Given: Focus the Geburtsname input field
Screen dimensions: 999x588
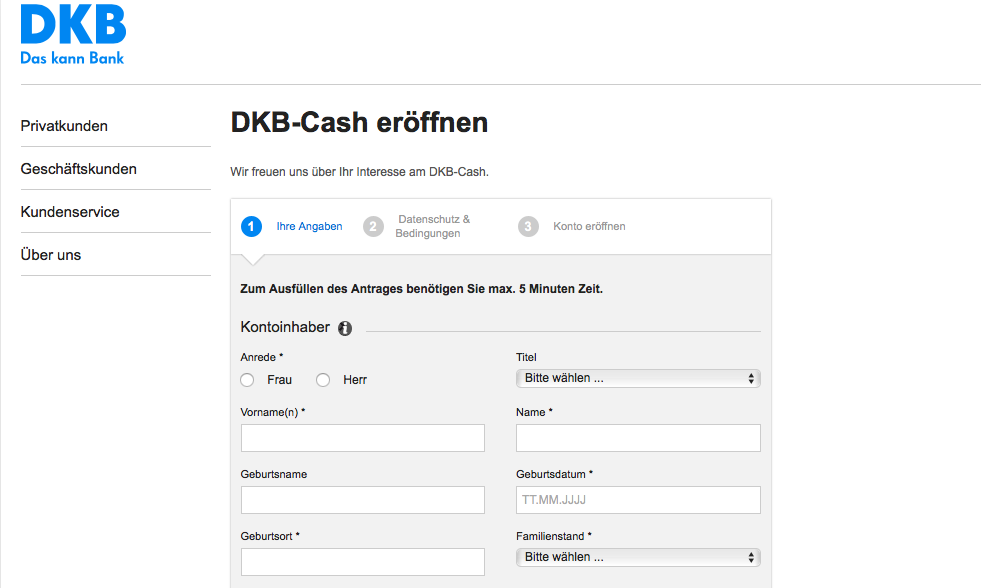Looking at the screenshot, I should (363, 500).
